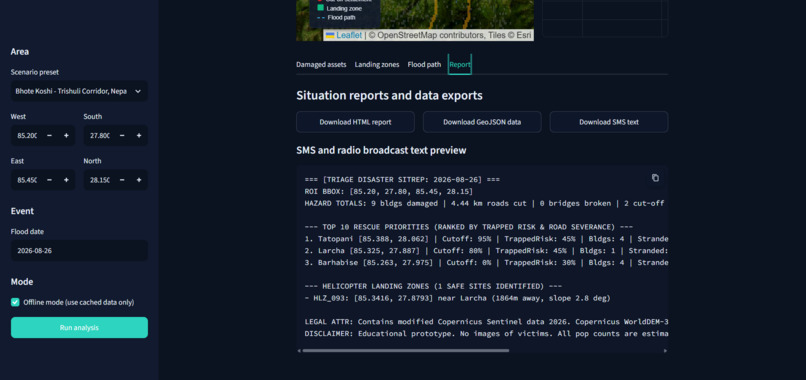Decrease the North coordinate value

coord(122,180)
